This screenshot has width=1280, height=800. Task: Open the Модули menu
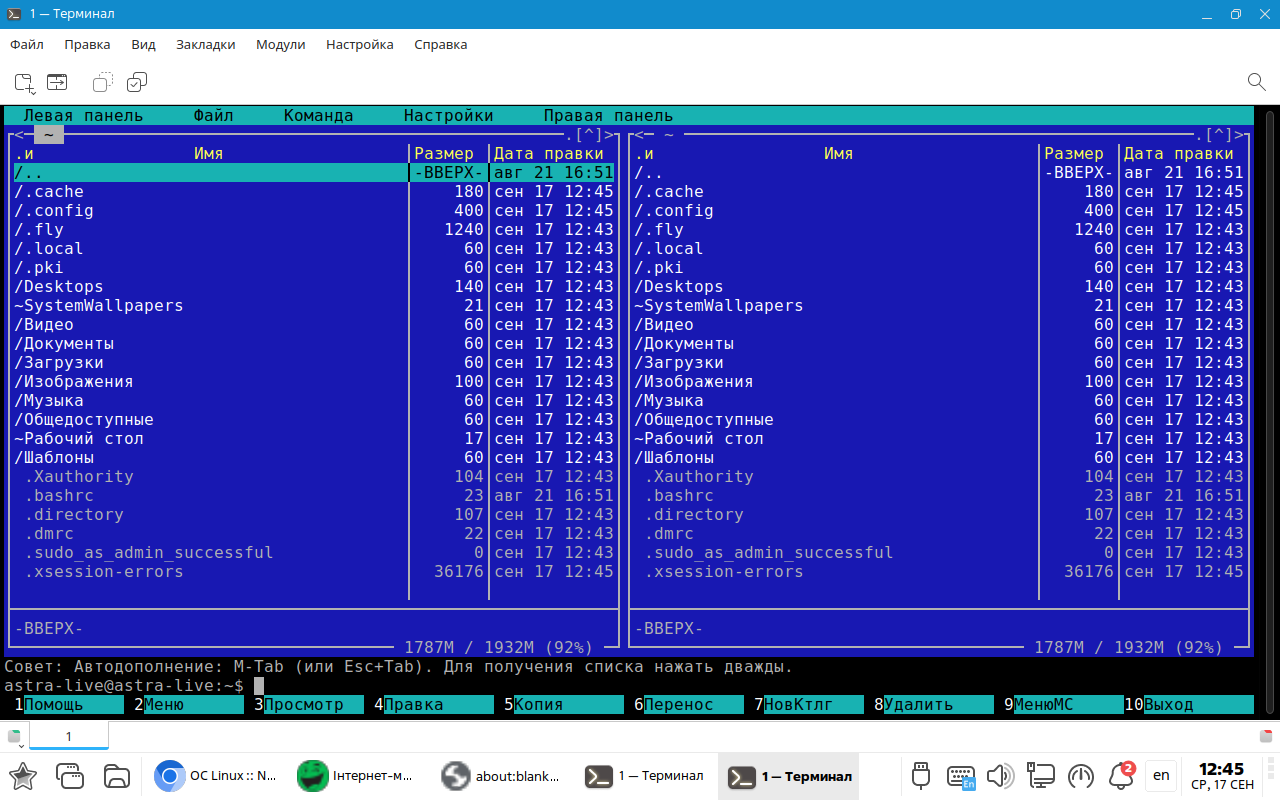pos(280,45)
